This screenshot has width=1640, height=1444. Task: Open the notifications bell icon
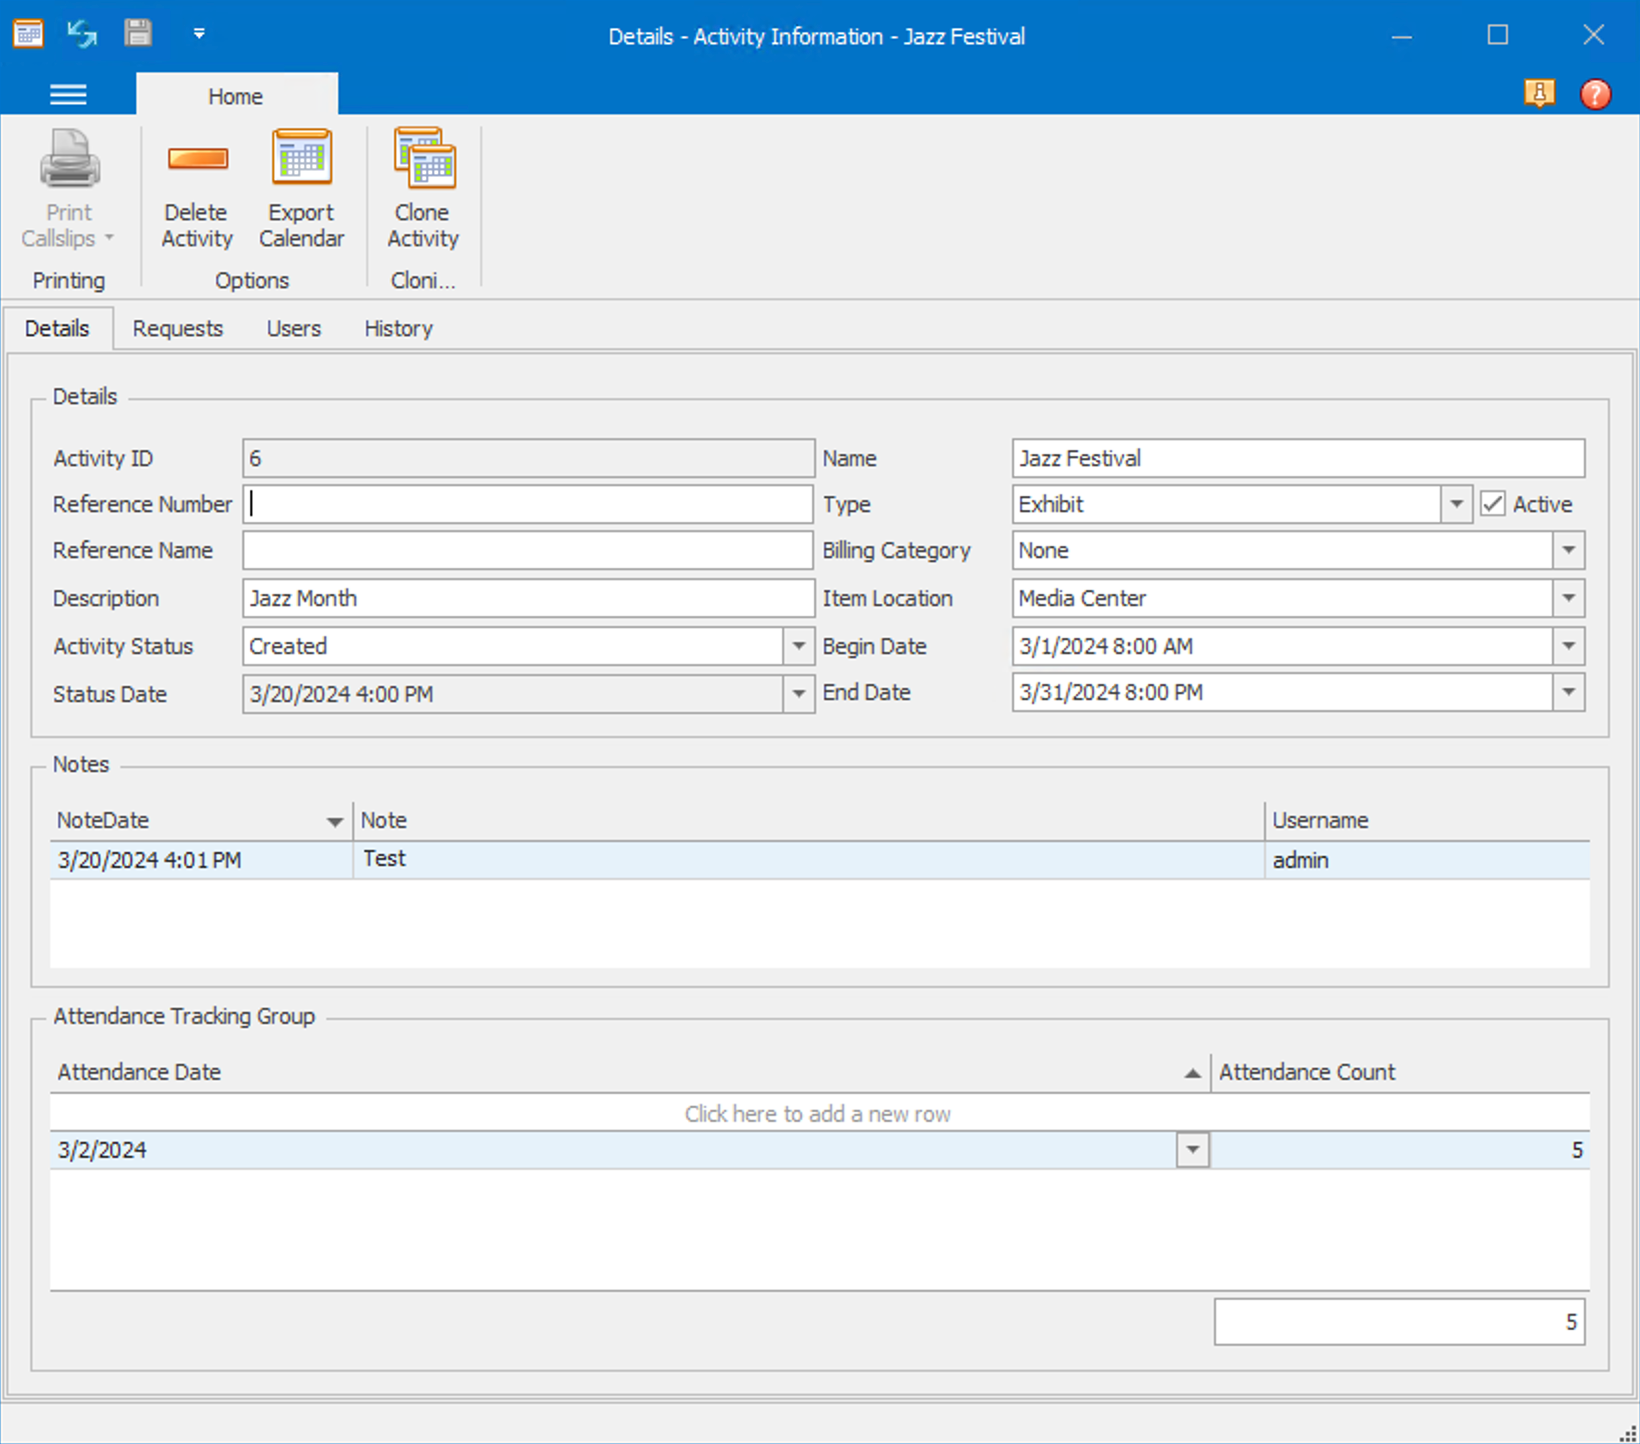click(x=1539, y=94)
